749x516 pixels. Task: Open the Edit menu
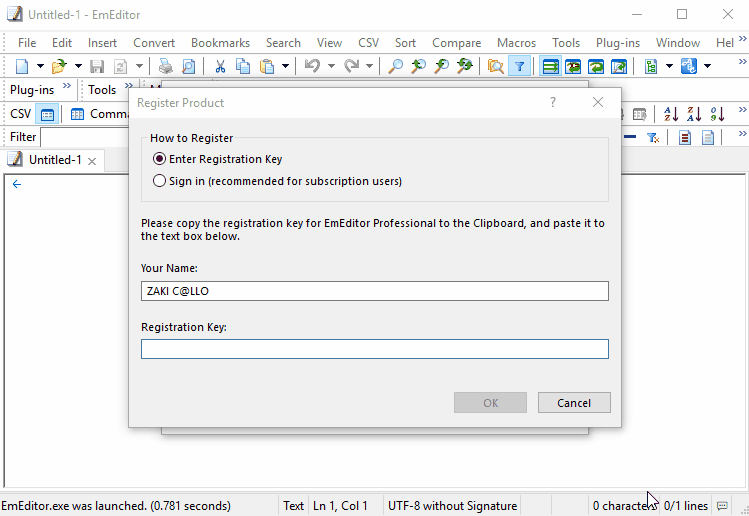(62, 43)
